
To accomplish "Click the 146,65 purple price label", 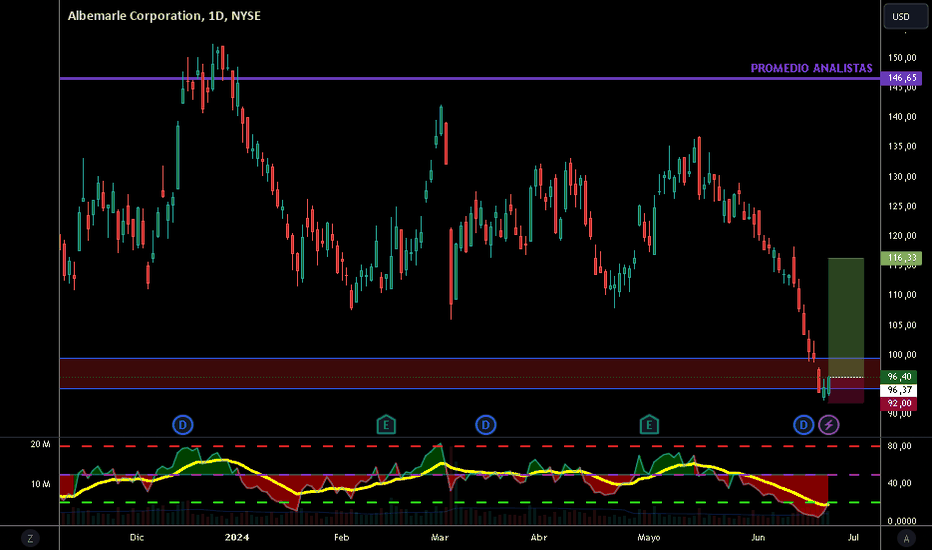I will pos(901,78).
